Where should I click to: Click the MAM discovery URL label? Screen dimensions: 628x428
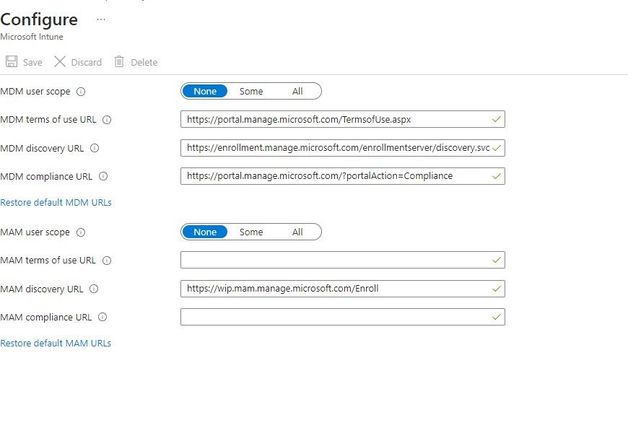[42, 289]
